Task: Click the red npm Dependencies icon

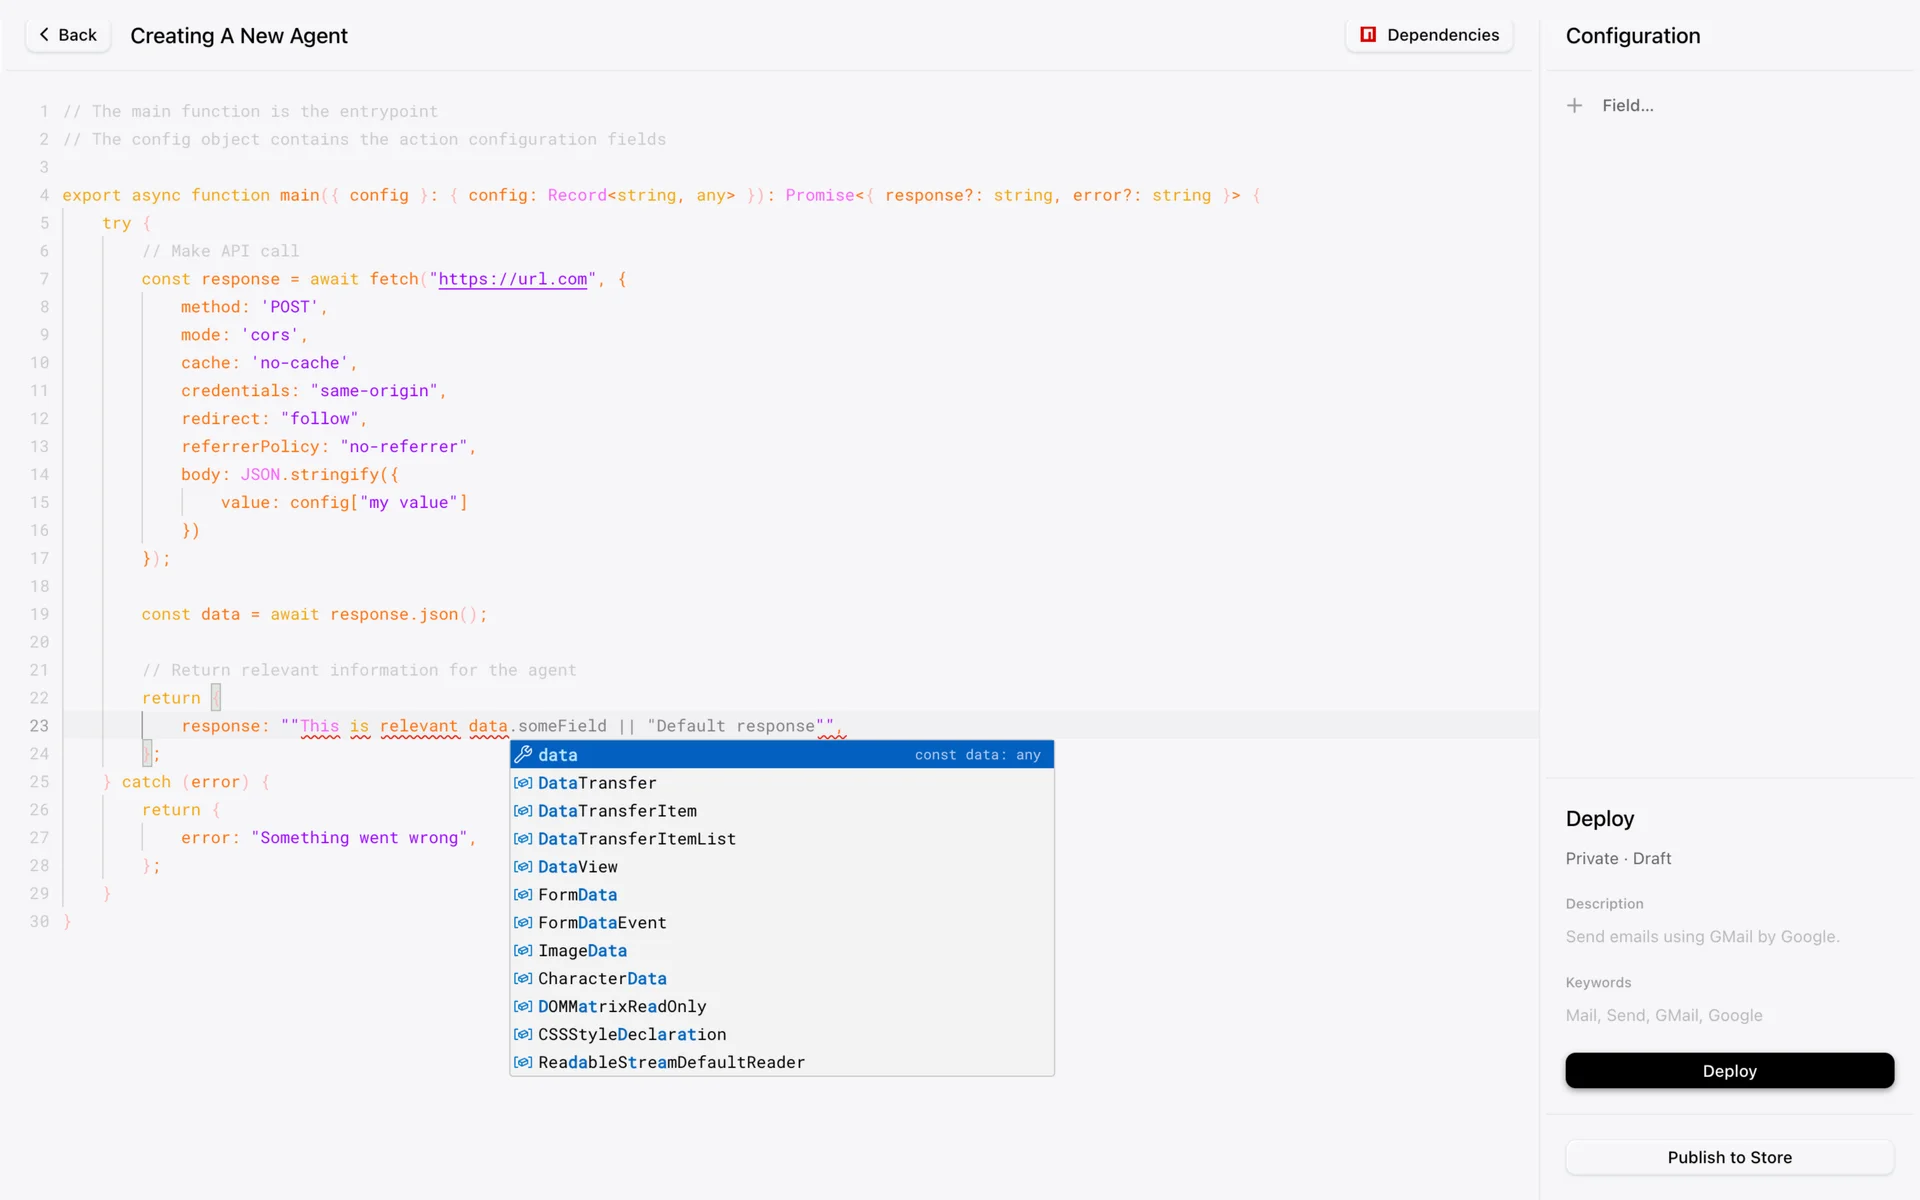Action: (1368, 35)
